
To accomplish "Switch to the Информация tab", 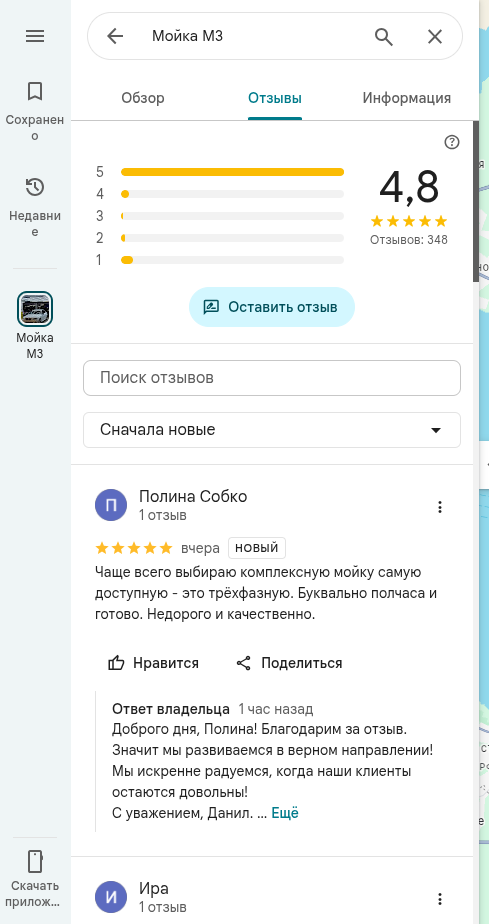I will (x=407, y=98).
